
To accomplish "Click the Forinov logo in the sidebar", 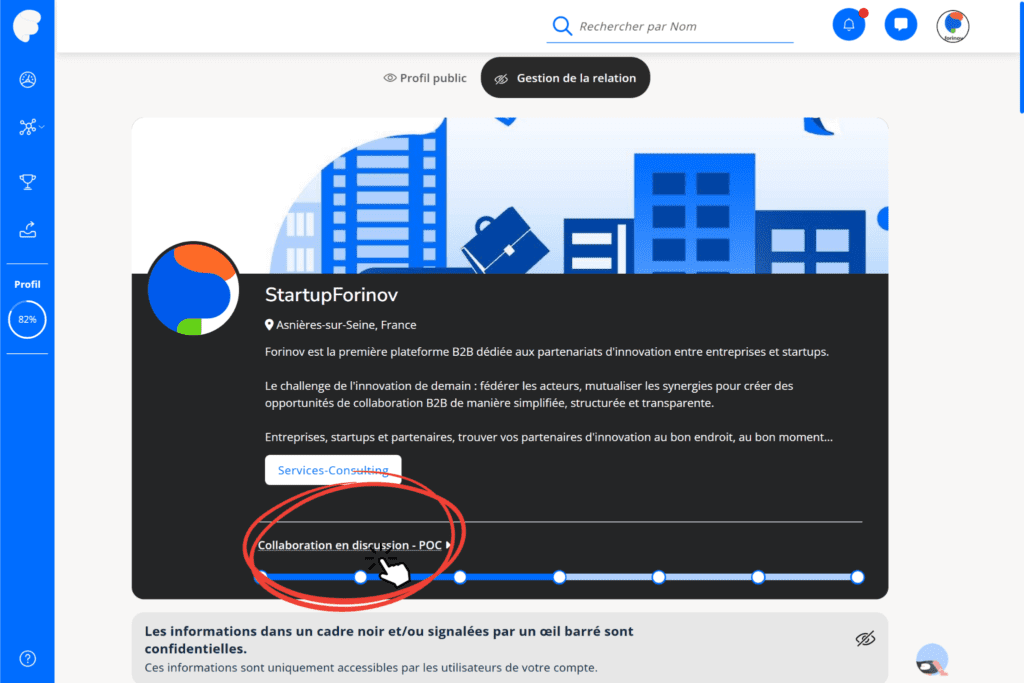I will pyautogui.click(x=27, y=25).
